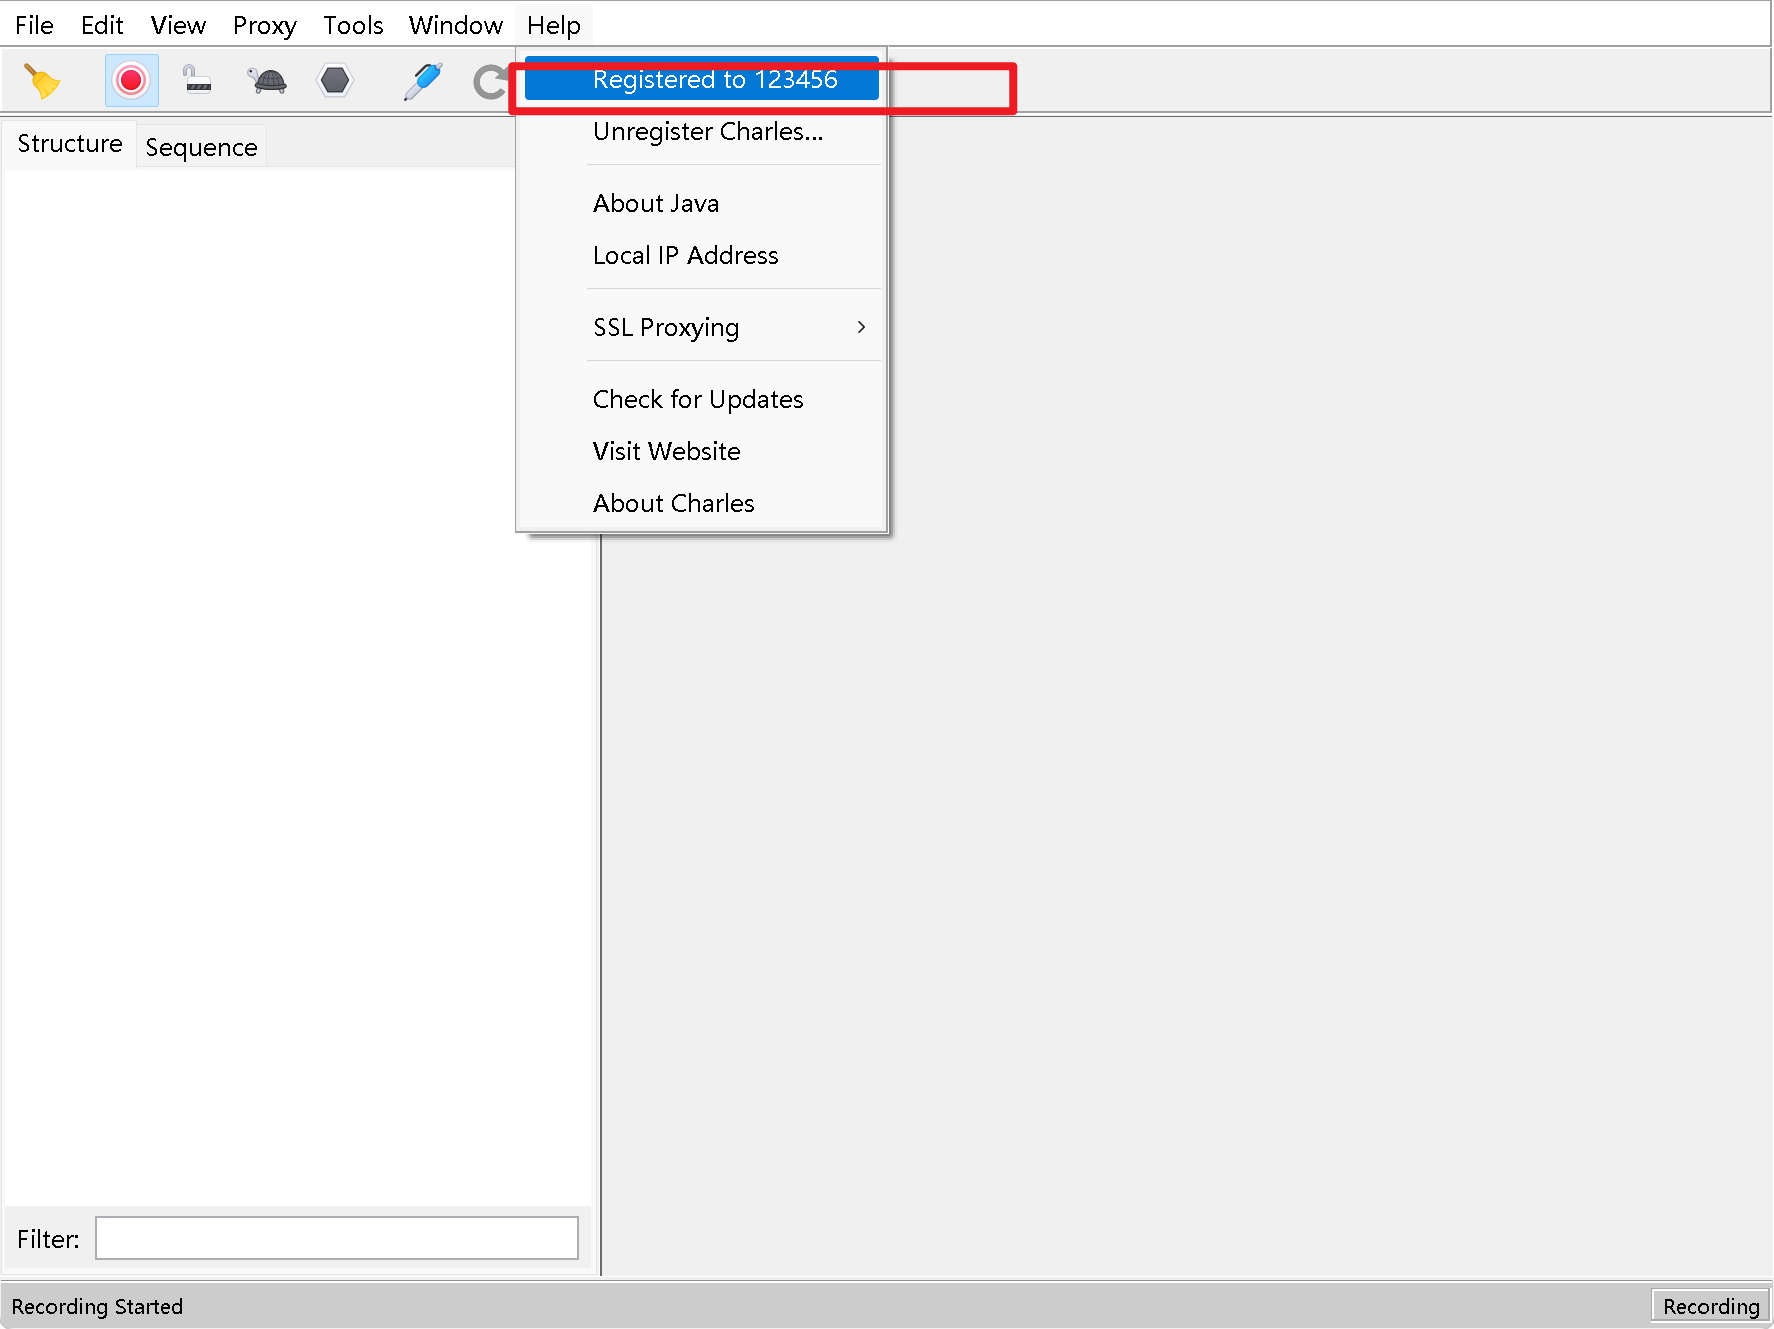The width and height of the screenshot is (1774, 1329).
Task: Click the Compose pen icon
Action: click(x=423, y=81)
